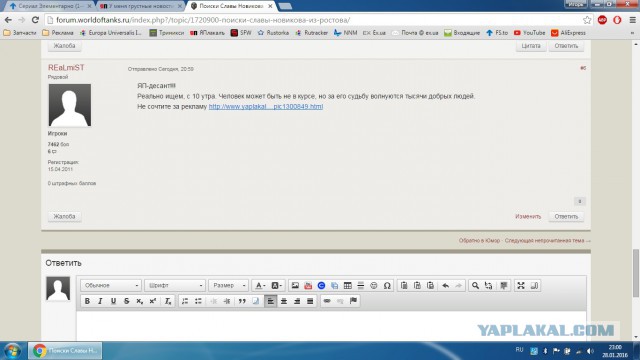
Task: Toggle italic formatting in reply editor
Action: (100, 301)
